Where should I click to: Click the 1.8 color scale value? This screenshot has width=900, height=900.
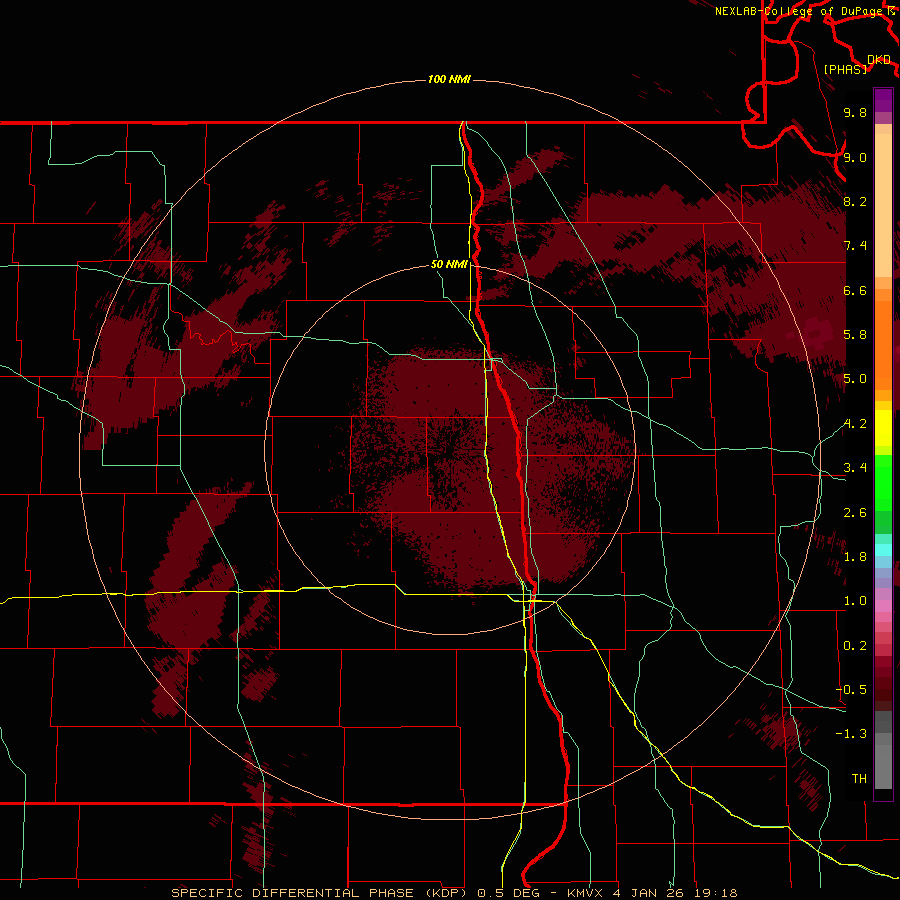(855, 557)
